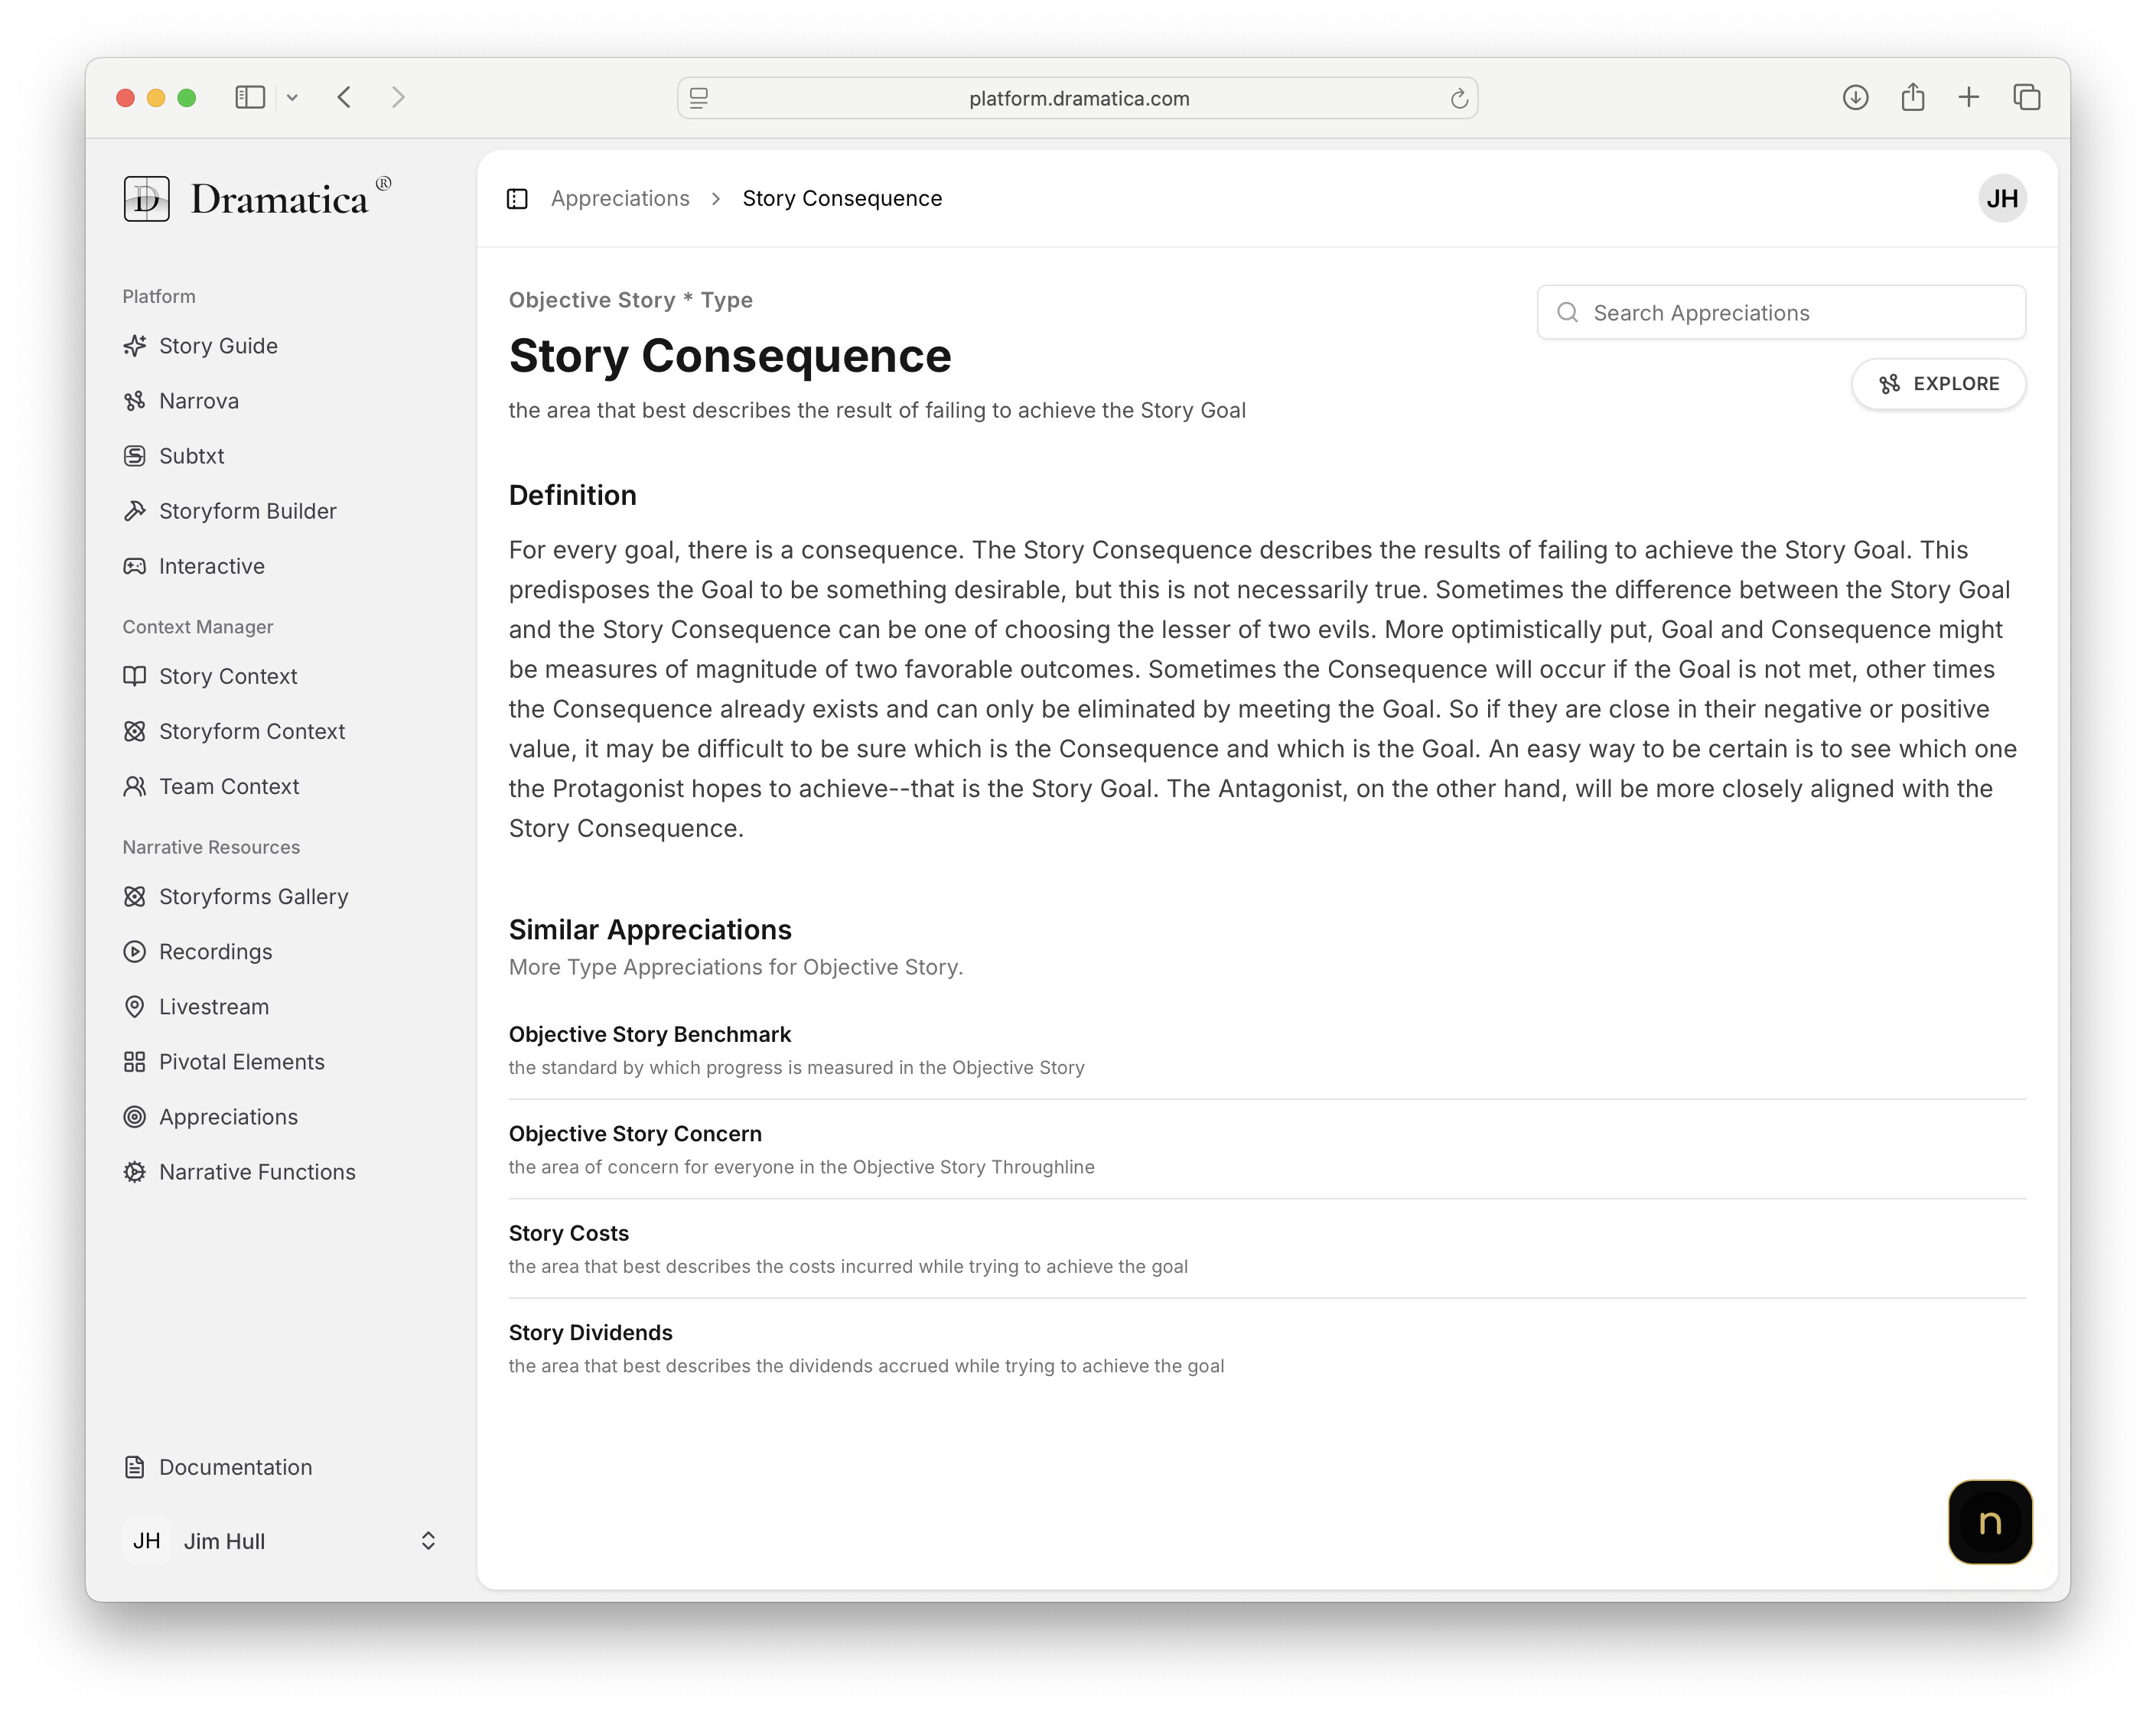Open the Narrova sidebar item
This screenshot has width=2156, height=1715.
tap(198, 401)
